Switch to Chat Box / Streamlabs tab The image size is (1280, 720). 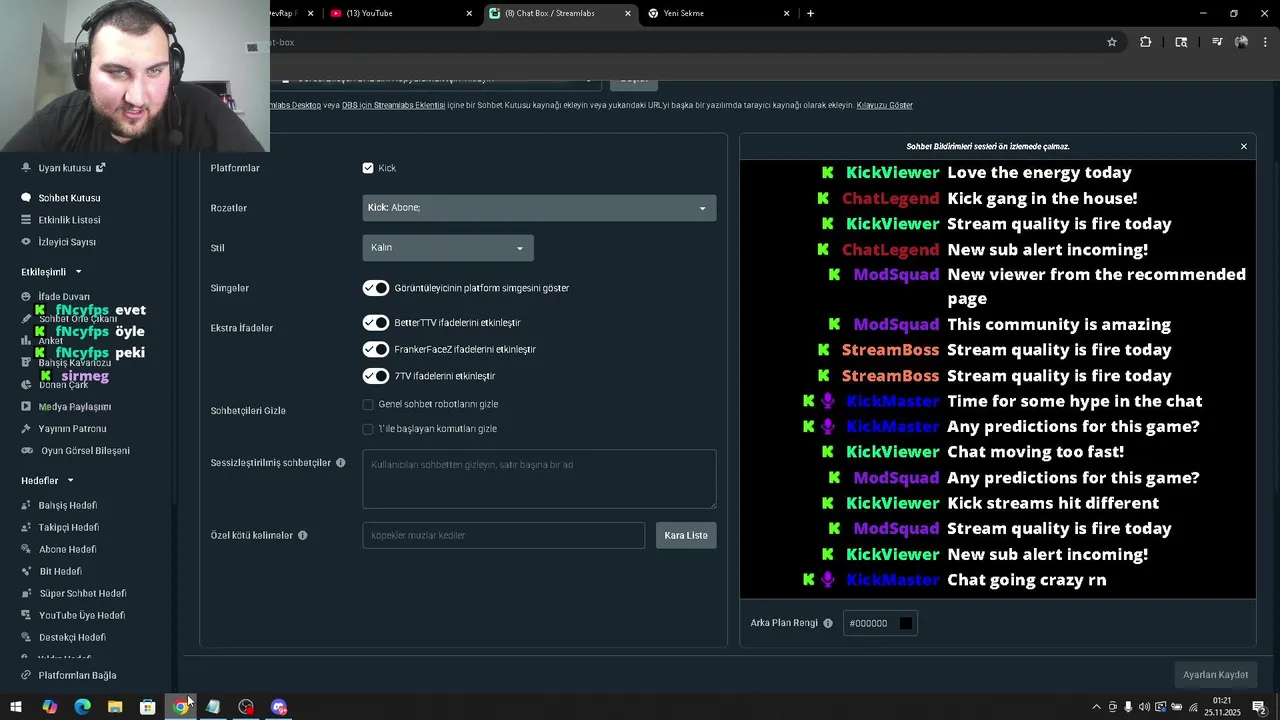[x=561, y=13]
